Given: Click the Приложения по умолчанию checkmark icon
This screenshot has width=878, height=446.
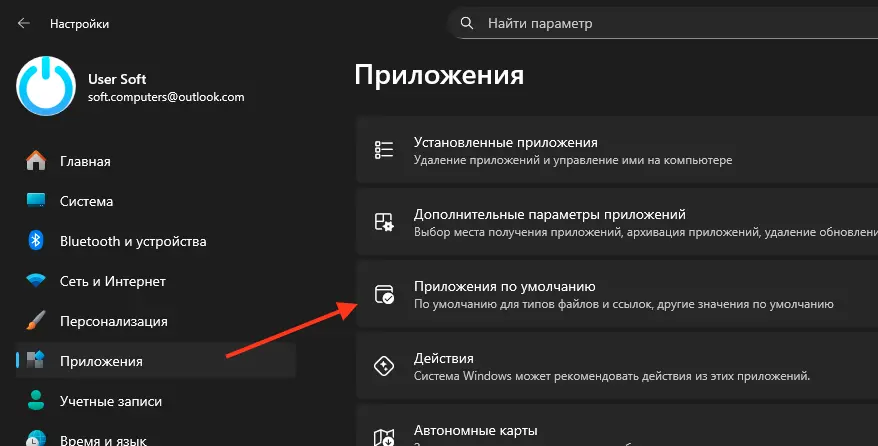Looking at the screenshot, I should pos(384,294).
